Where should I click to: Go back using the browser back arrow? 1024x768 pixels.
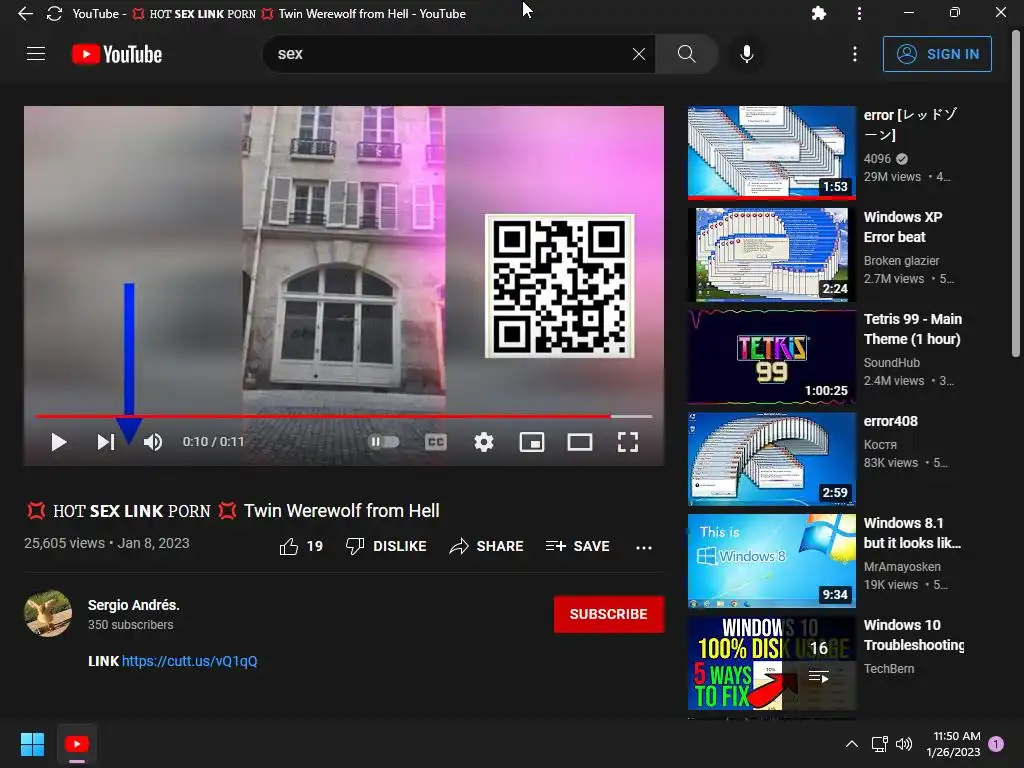pyautogui.click(x=25, y=14)
